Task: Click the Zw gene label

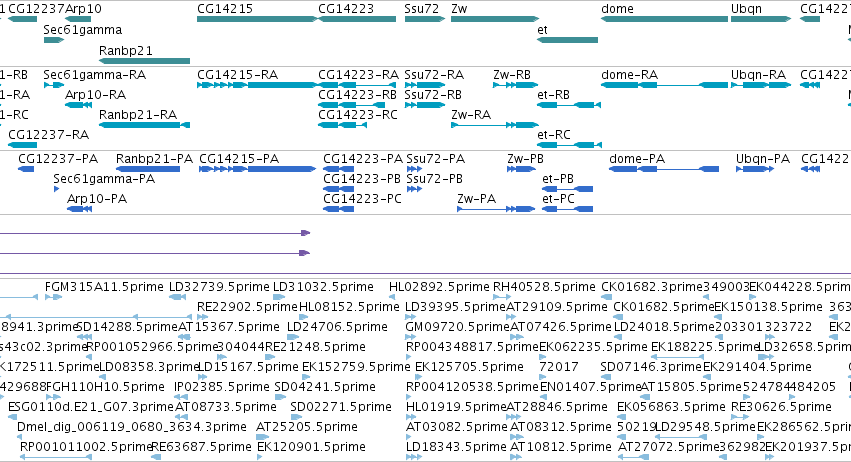Action: [459, 9]
